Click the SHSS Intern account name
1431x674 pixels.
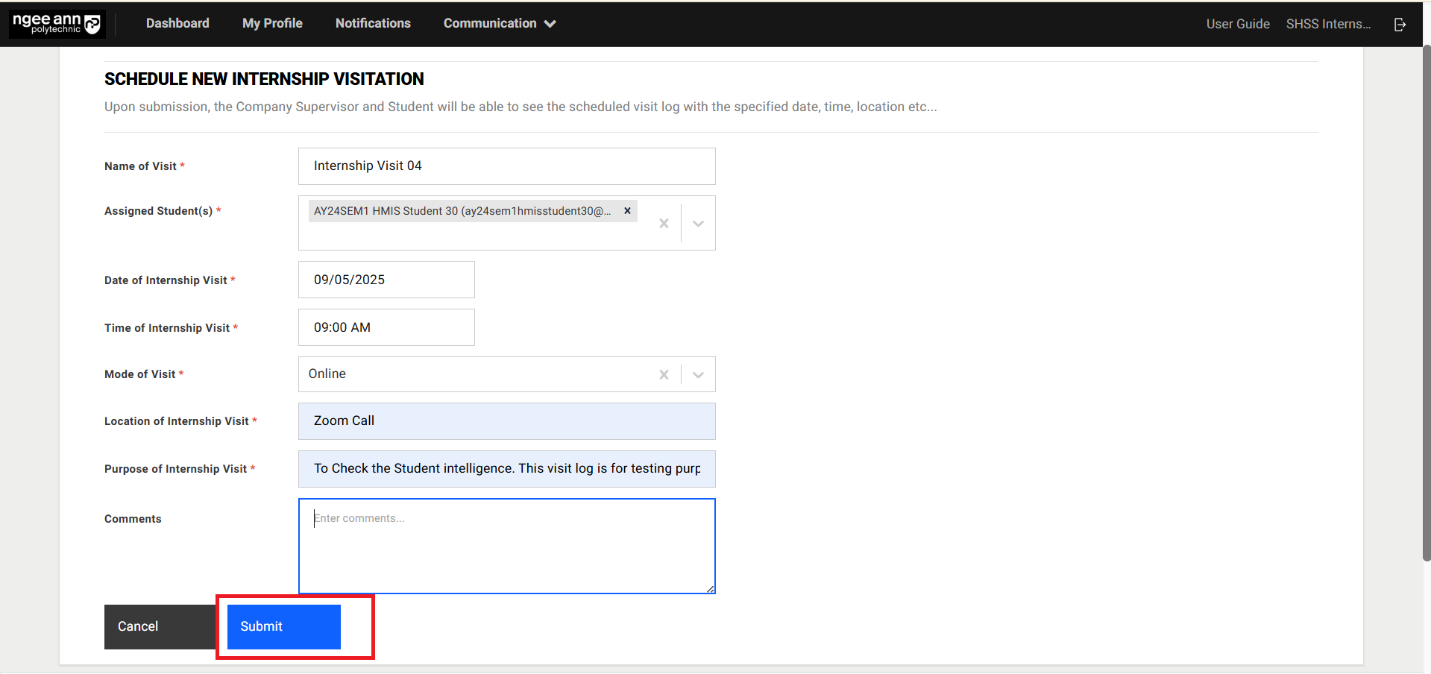pyautogui.click(x=1328, y=24)
